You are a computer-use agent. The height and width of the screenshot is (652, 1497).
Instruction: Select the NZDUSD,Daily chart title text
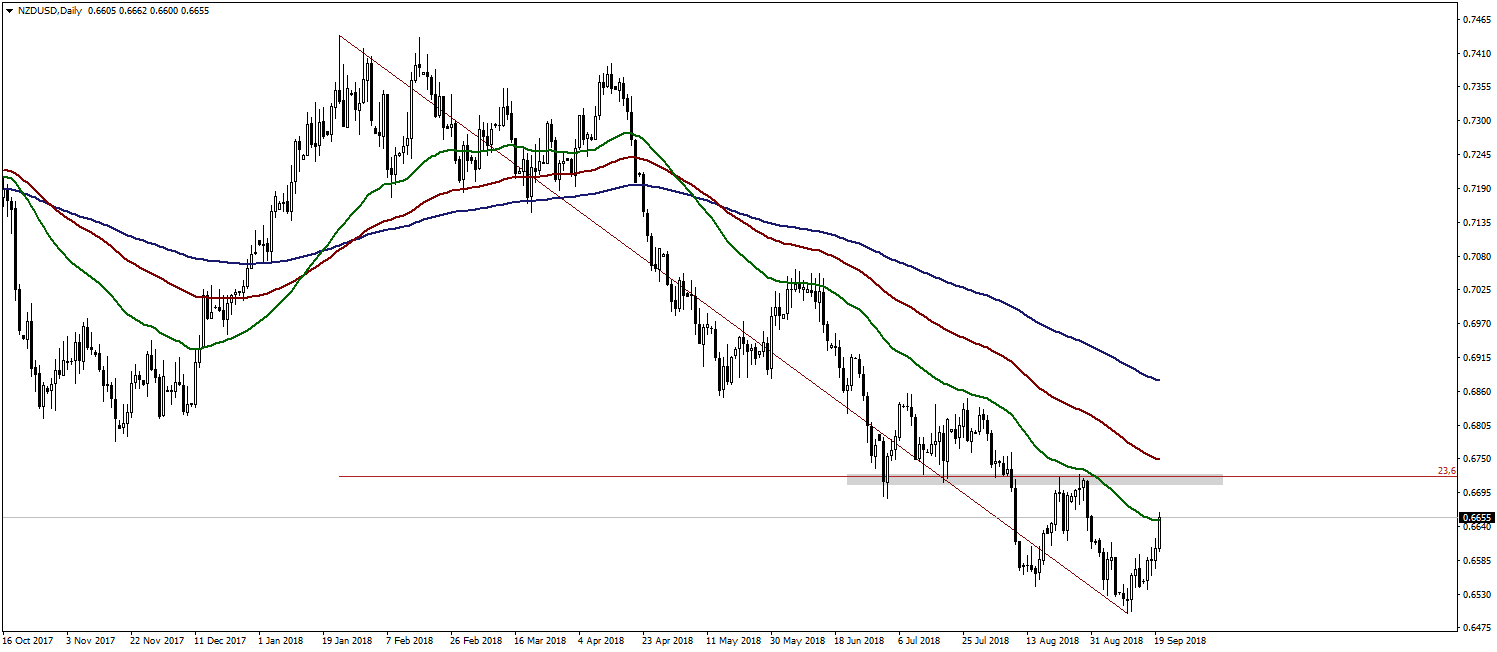click(x=50, y=10)
